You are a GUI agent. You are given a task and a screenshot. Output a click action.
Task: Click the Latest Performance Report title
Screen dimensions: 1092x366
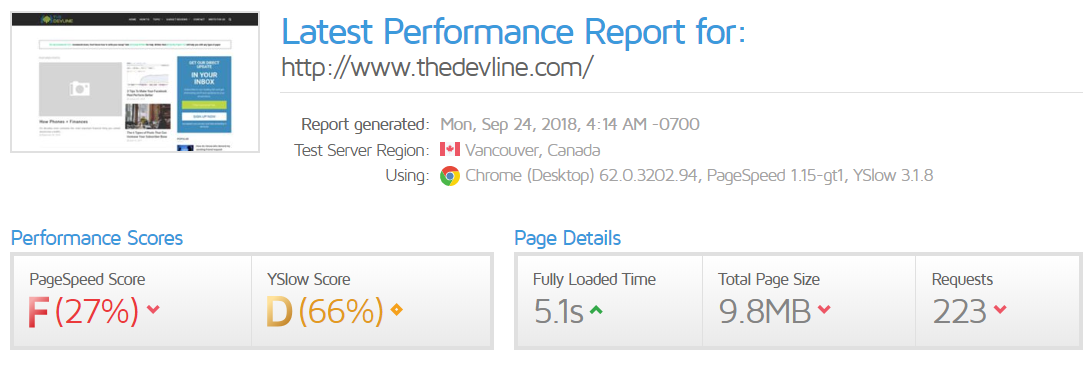click(x=513, y=32)
